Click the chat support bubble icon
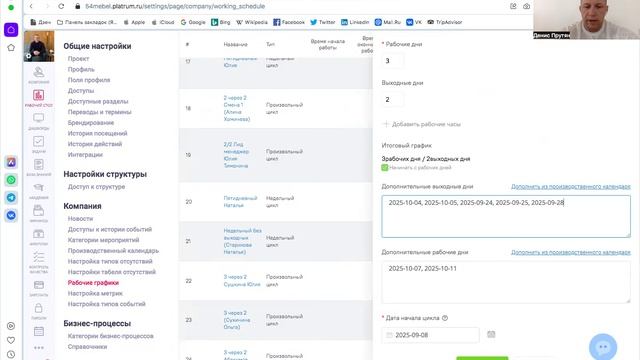 click(x=603, y=347)
